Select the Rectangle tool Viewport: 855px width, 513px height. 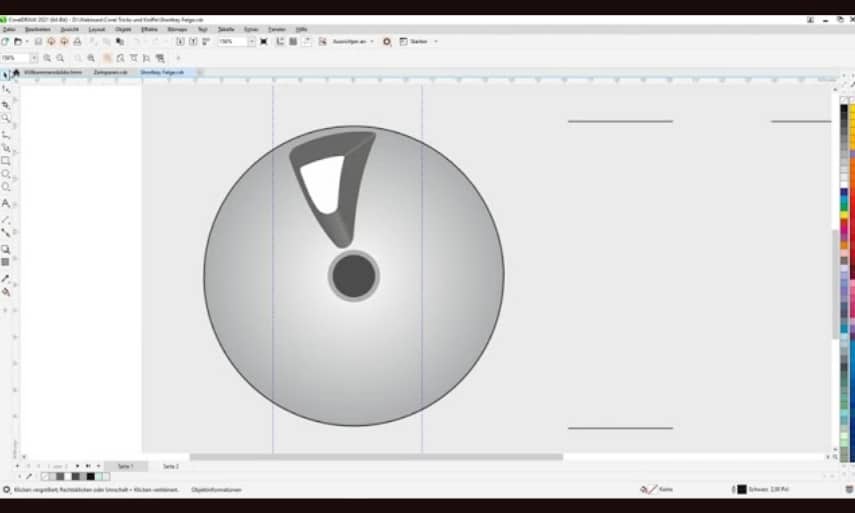pos(6,160)
